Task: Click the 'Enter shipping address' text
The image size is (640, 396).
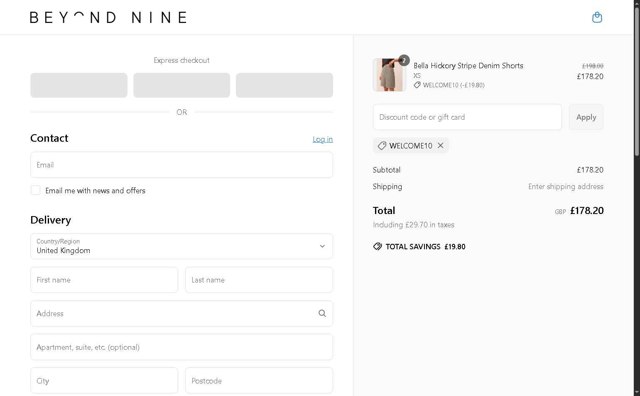Action: pyautogui.click(x=566, y=187)
